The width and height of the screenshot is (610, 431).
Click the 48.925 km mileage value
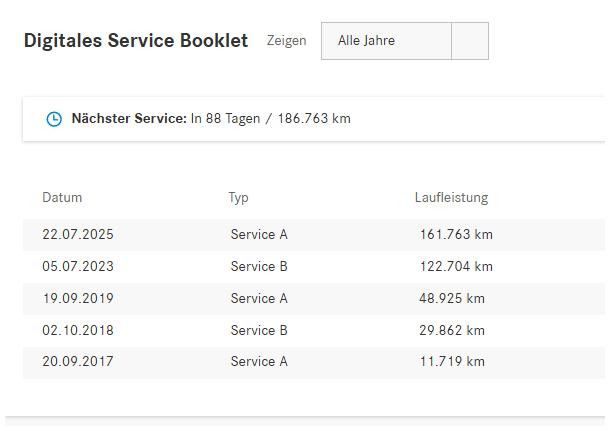tap(452, 298)
